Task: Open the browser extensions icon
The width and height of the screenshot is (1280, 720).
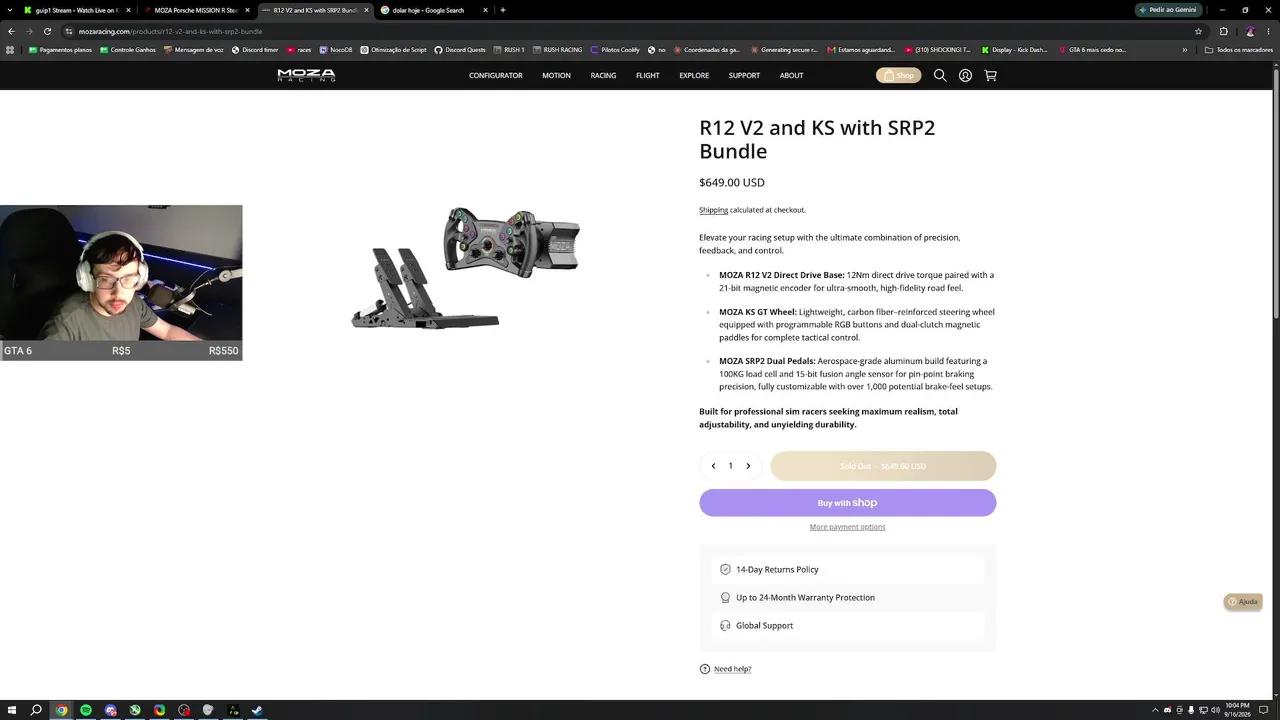Action: pos(1223,31)
